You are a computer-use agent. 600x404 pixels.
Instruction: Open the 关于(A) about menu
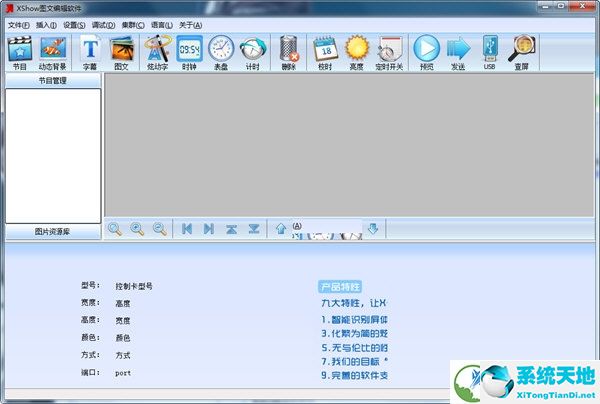[x=191, y=25]
